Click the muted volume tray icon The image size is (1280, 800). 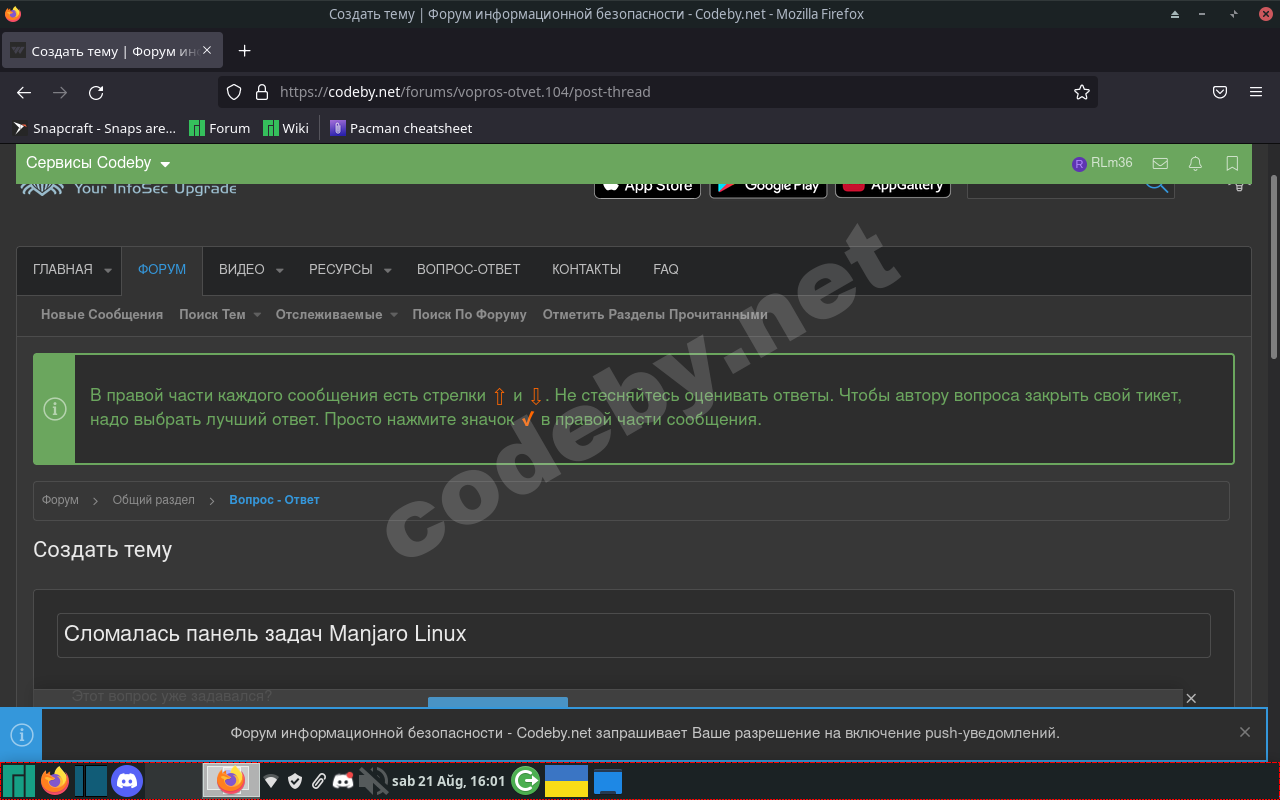coord(373,780)
